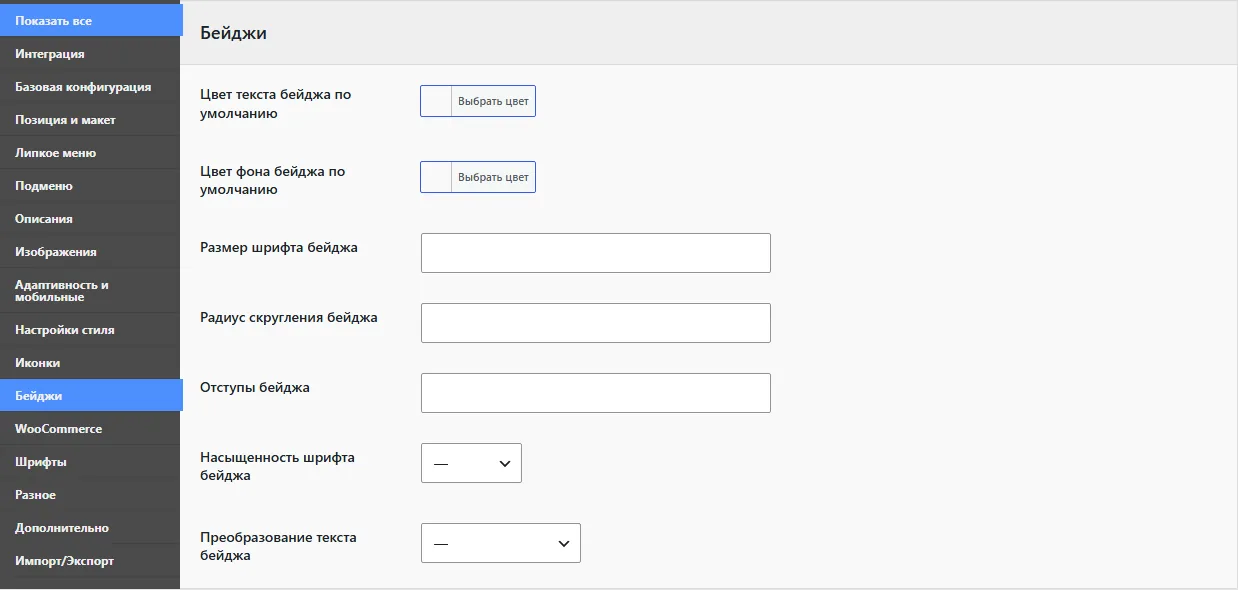The width and height of the screenshot is (1238, 590).
Task: Click into the «Отступы бейджа» field
Action: pos(596,393)
